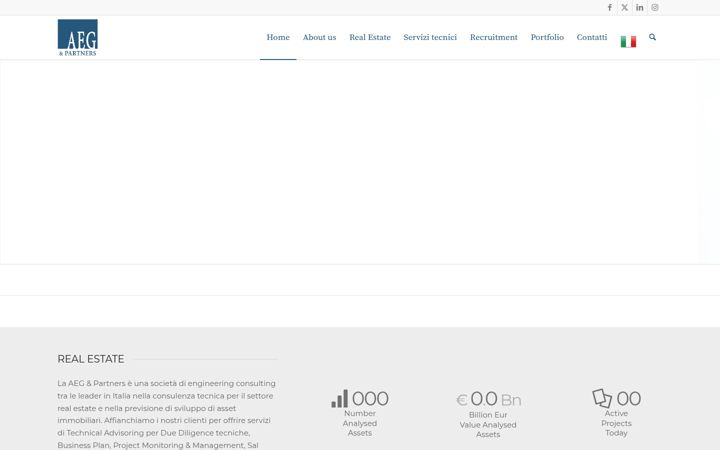Click the Active Projects Today label
Viewport: 720px width, 450px height.
tap(616, 423)
